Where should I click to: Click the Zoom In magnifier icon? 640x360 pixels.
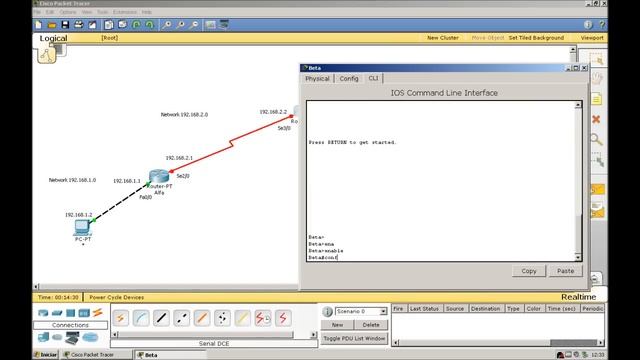click(x=167, y=25)
